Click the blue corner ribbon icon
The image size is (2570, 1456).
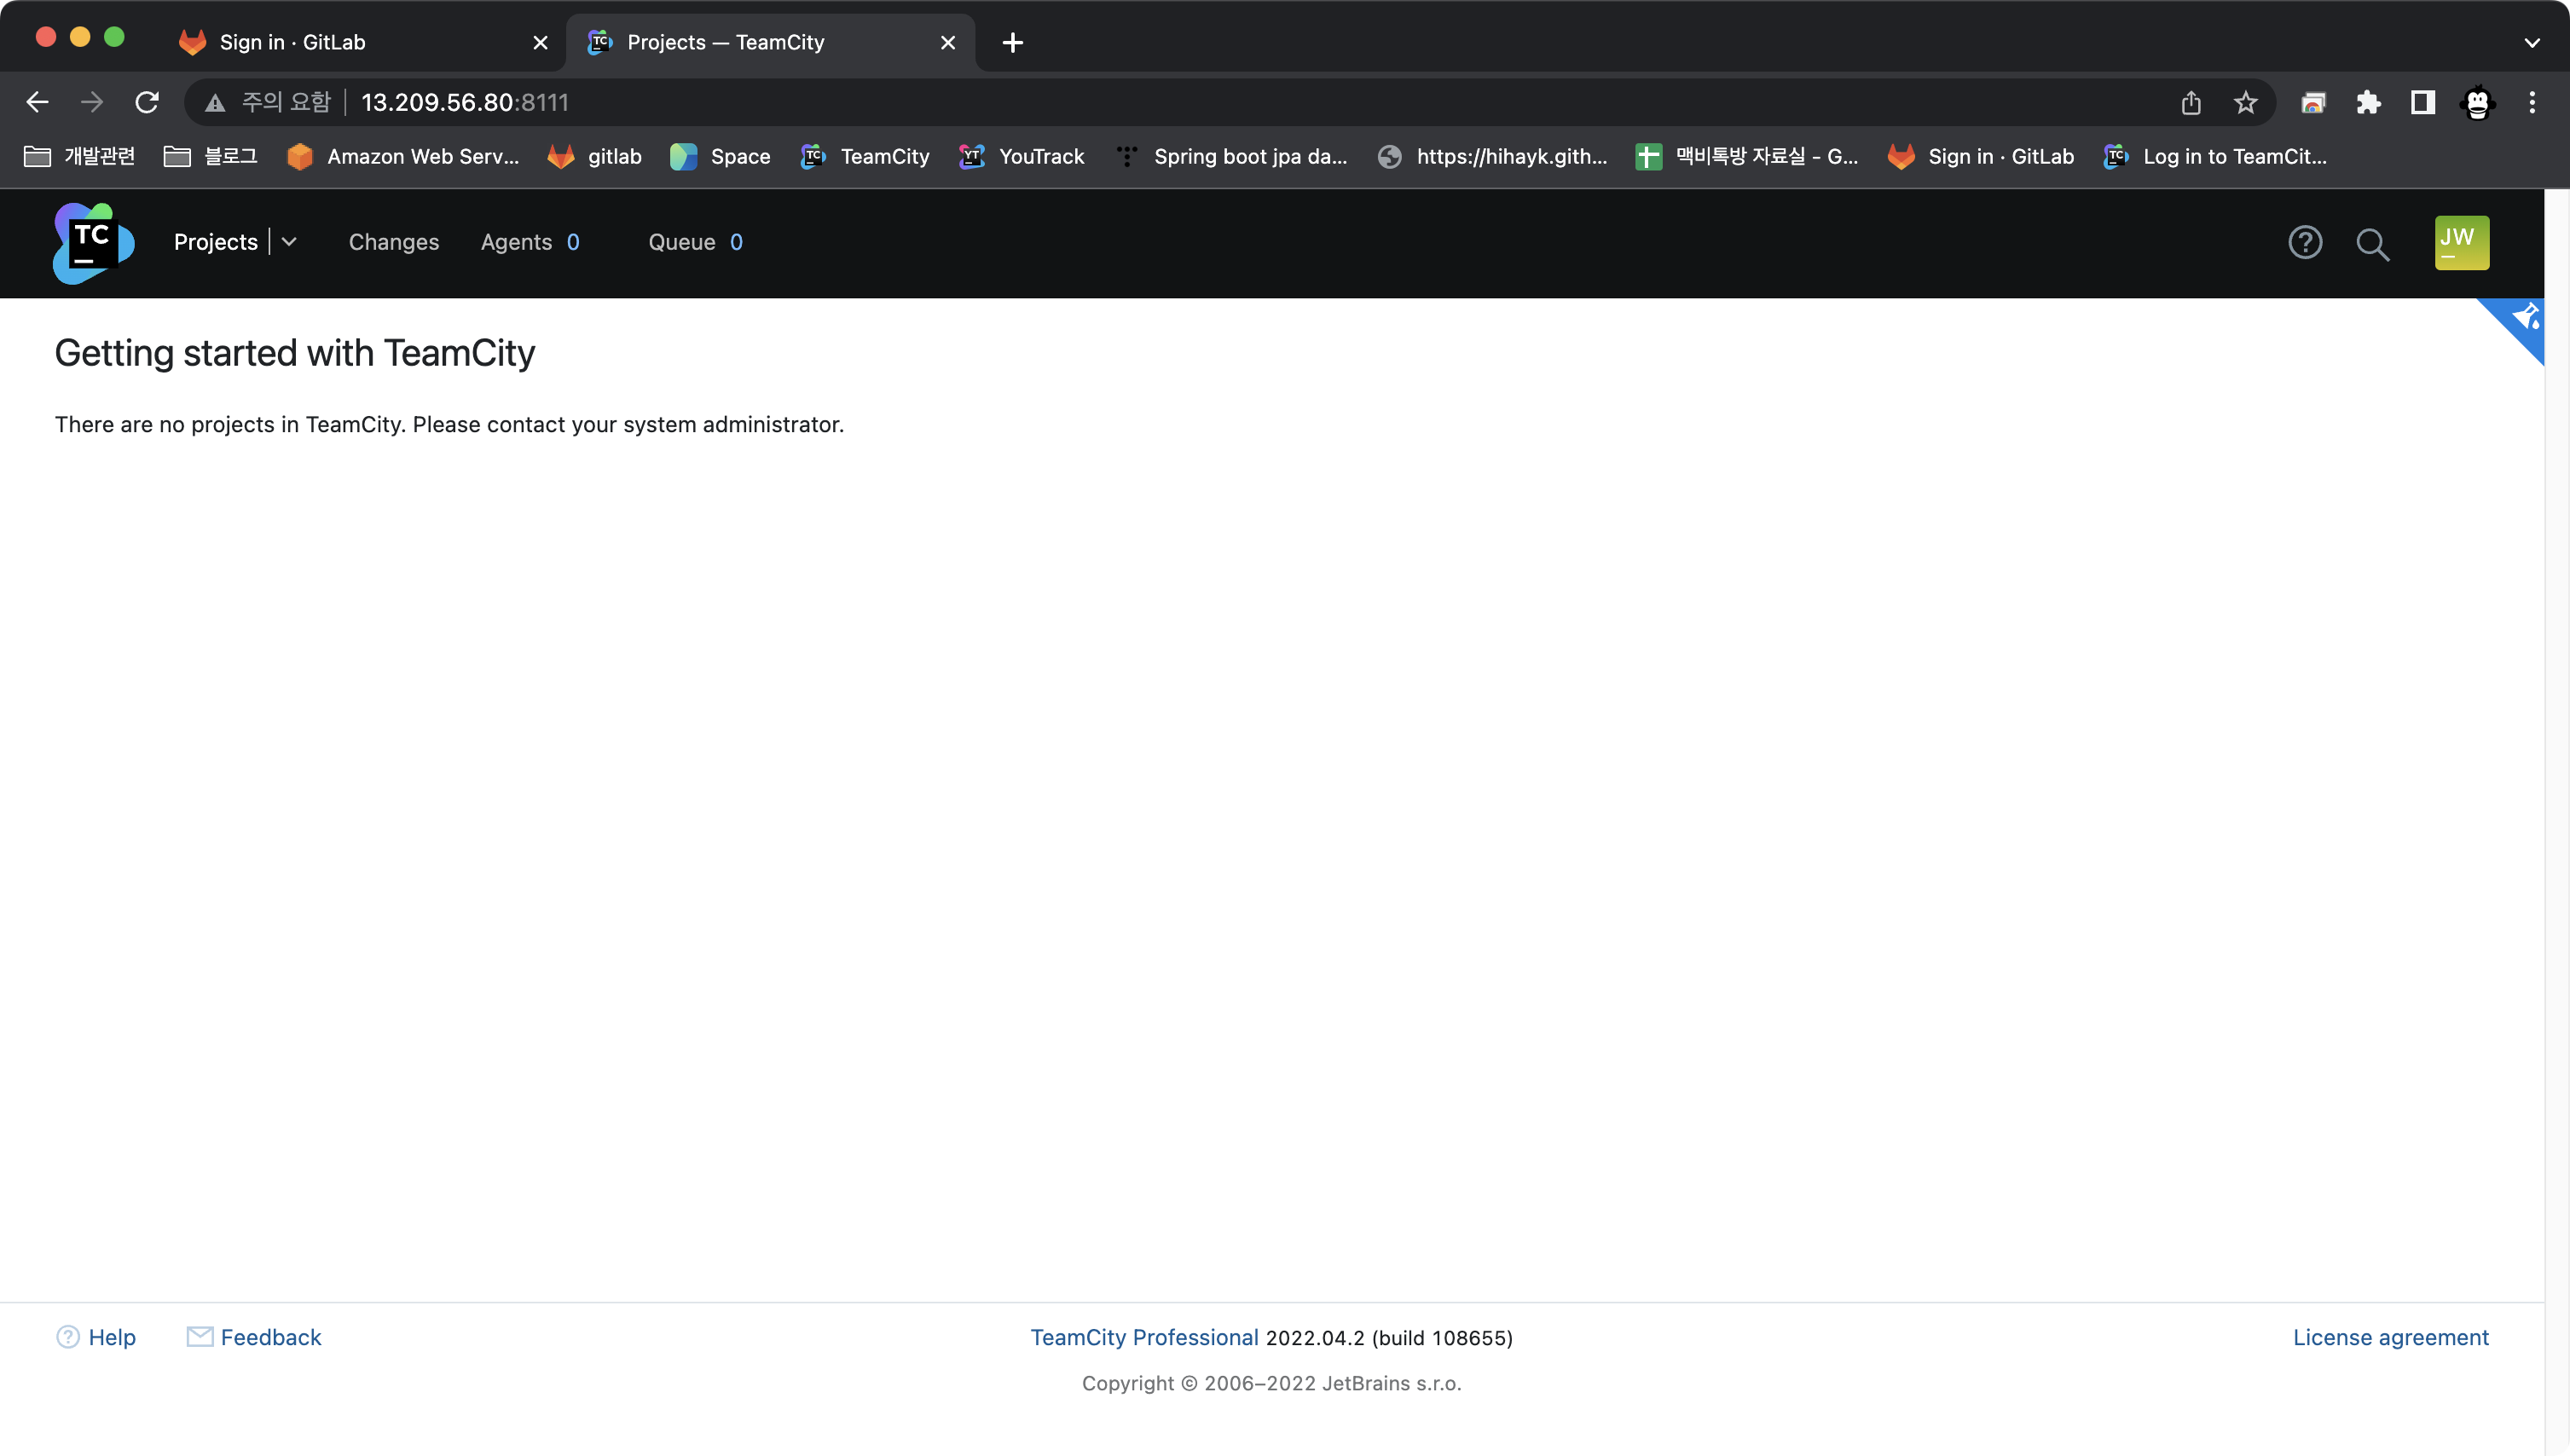pos(2523,319)
